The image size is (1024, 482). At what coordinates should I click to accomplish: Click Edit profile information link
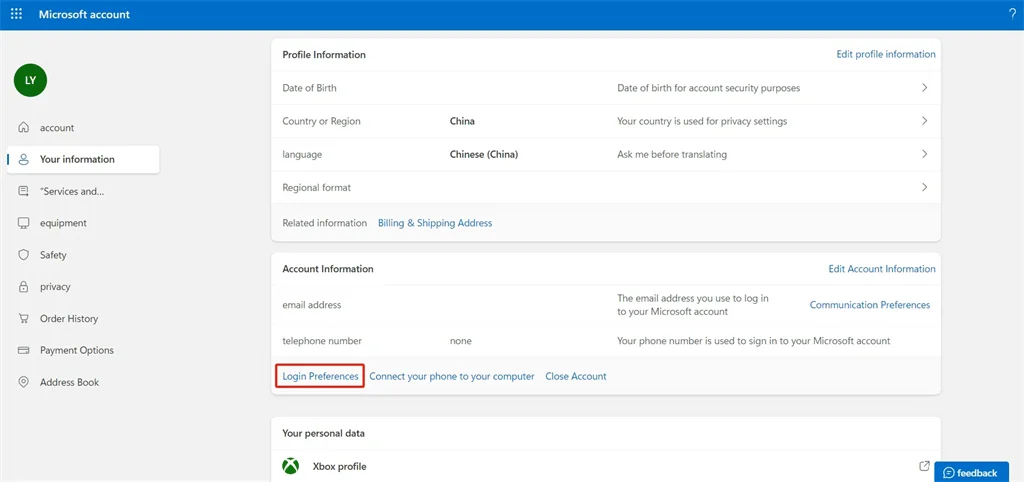click(x=886, y=54)
